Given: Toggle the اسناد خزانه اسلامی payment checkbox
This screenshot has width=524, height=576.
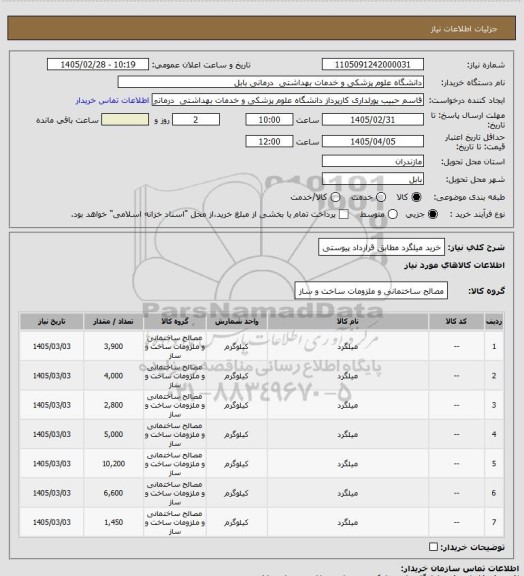Looking at the screenshot, I should click(344, 214).
